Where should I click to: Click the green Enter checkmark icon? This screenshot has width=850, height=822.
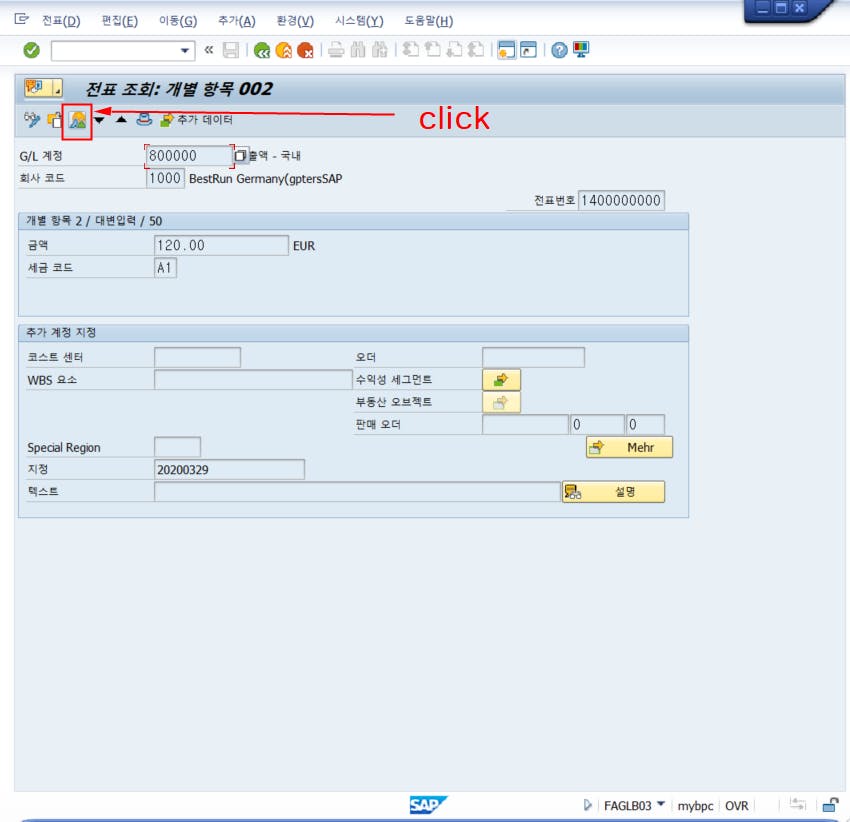click(x=31, y=50)
